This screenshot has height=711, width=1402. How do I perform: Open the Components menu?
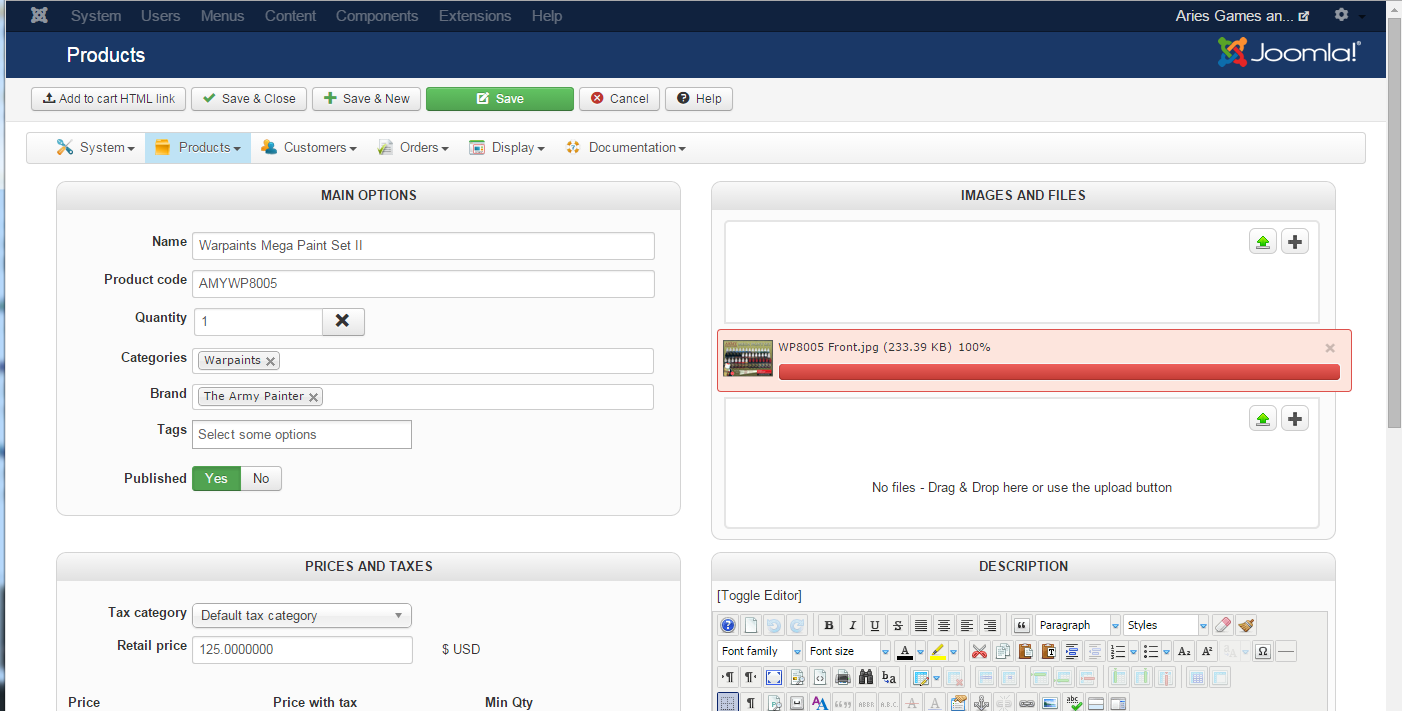point(377,16)
